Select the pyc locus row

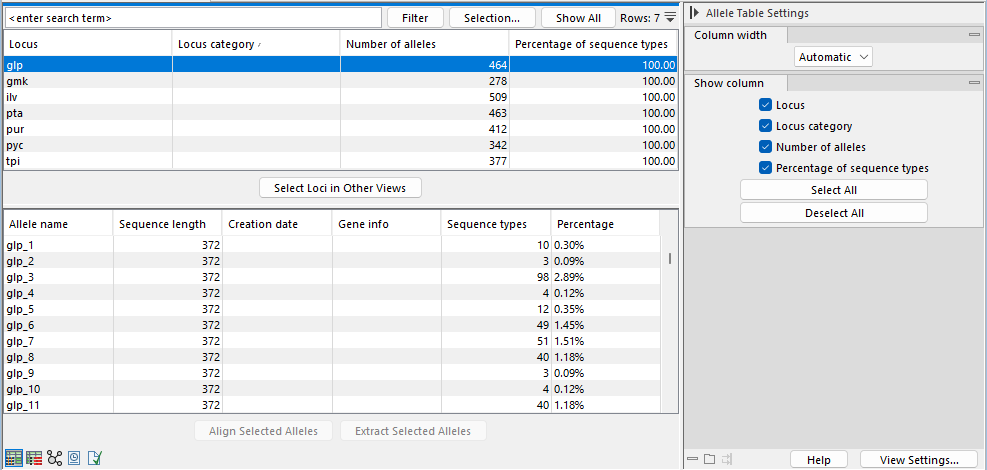tap(341, 145)
